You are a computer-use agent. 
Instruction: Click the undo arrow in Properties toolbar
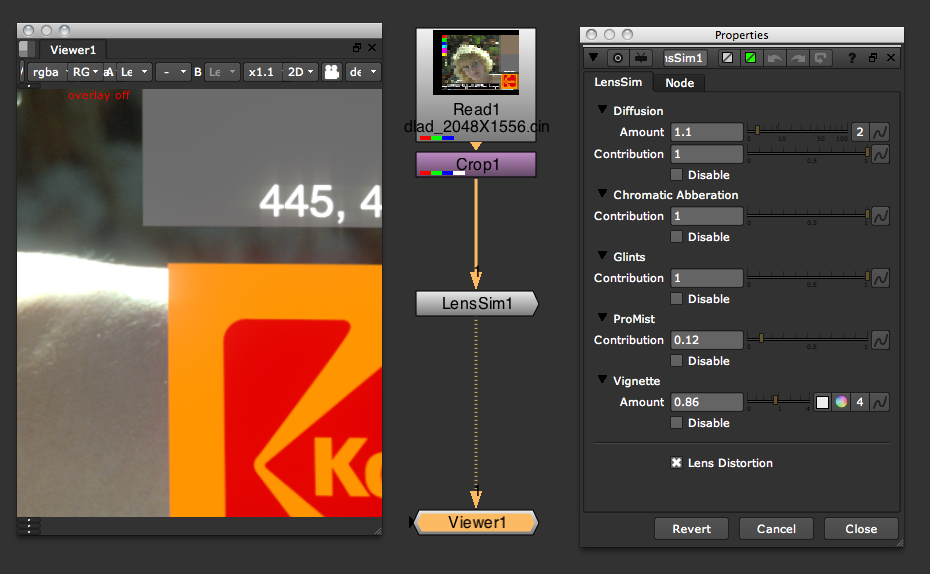pyautogui.click(x=774, y=58)
